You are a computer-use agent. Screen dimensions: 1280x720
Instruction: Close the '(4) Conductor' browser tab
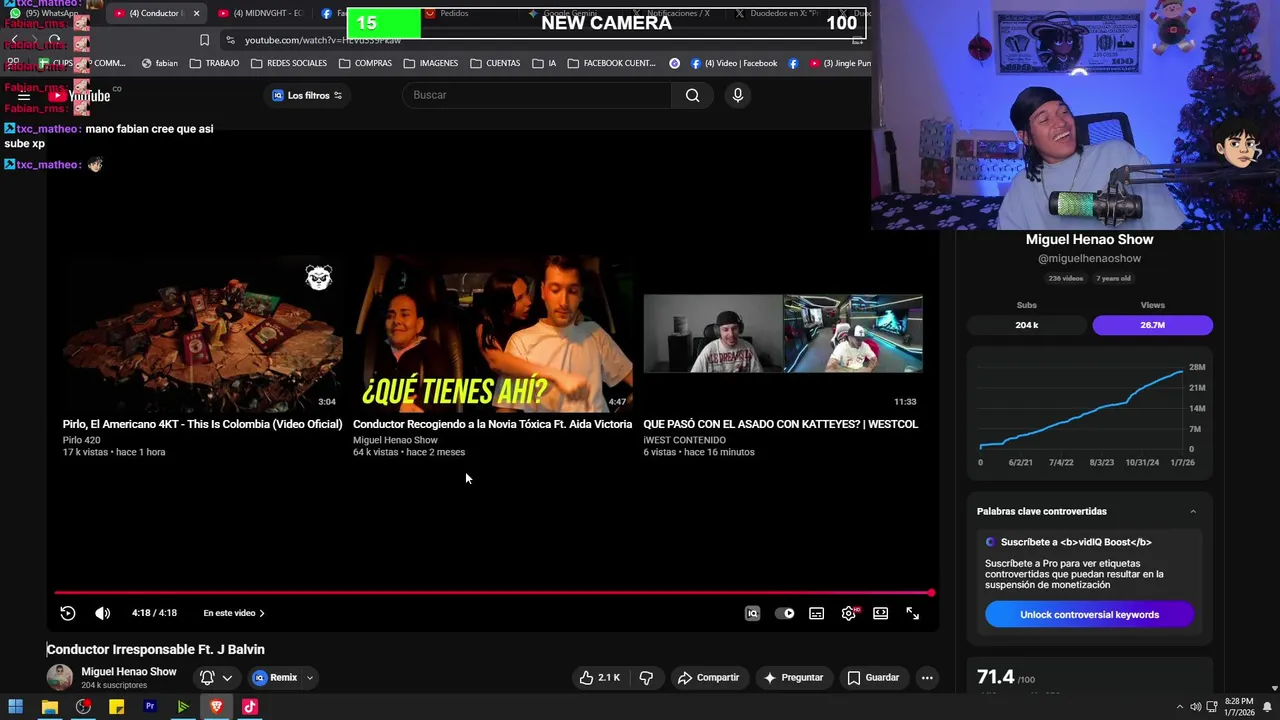tap(196, 13)
